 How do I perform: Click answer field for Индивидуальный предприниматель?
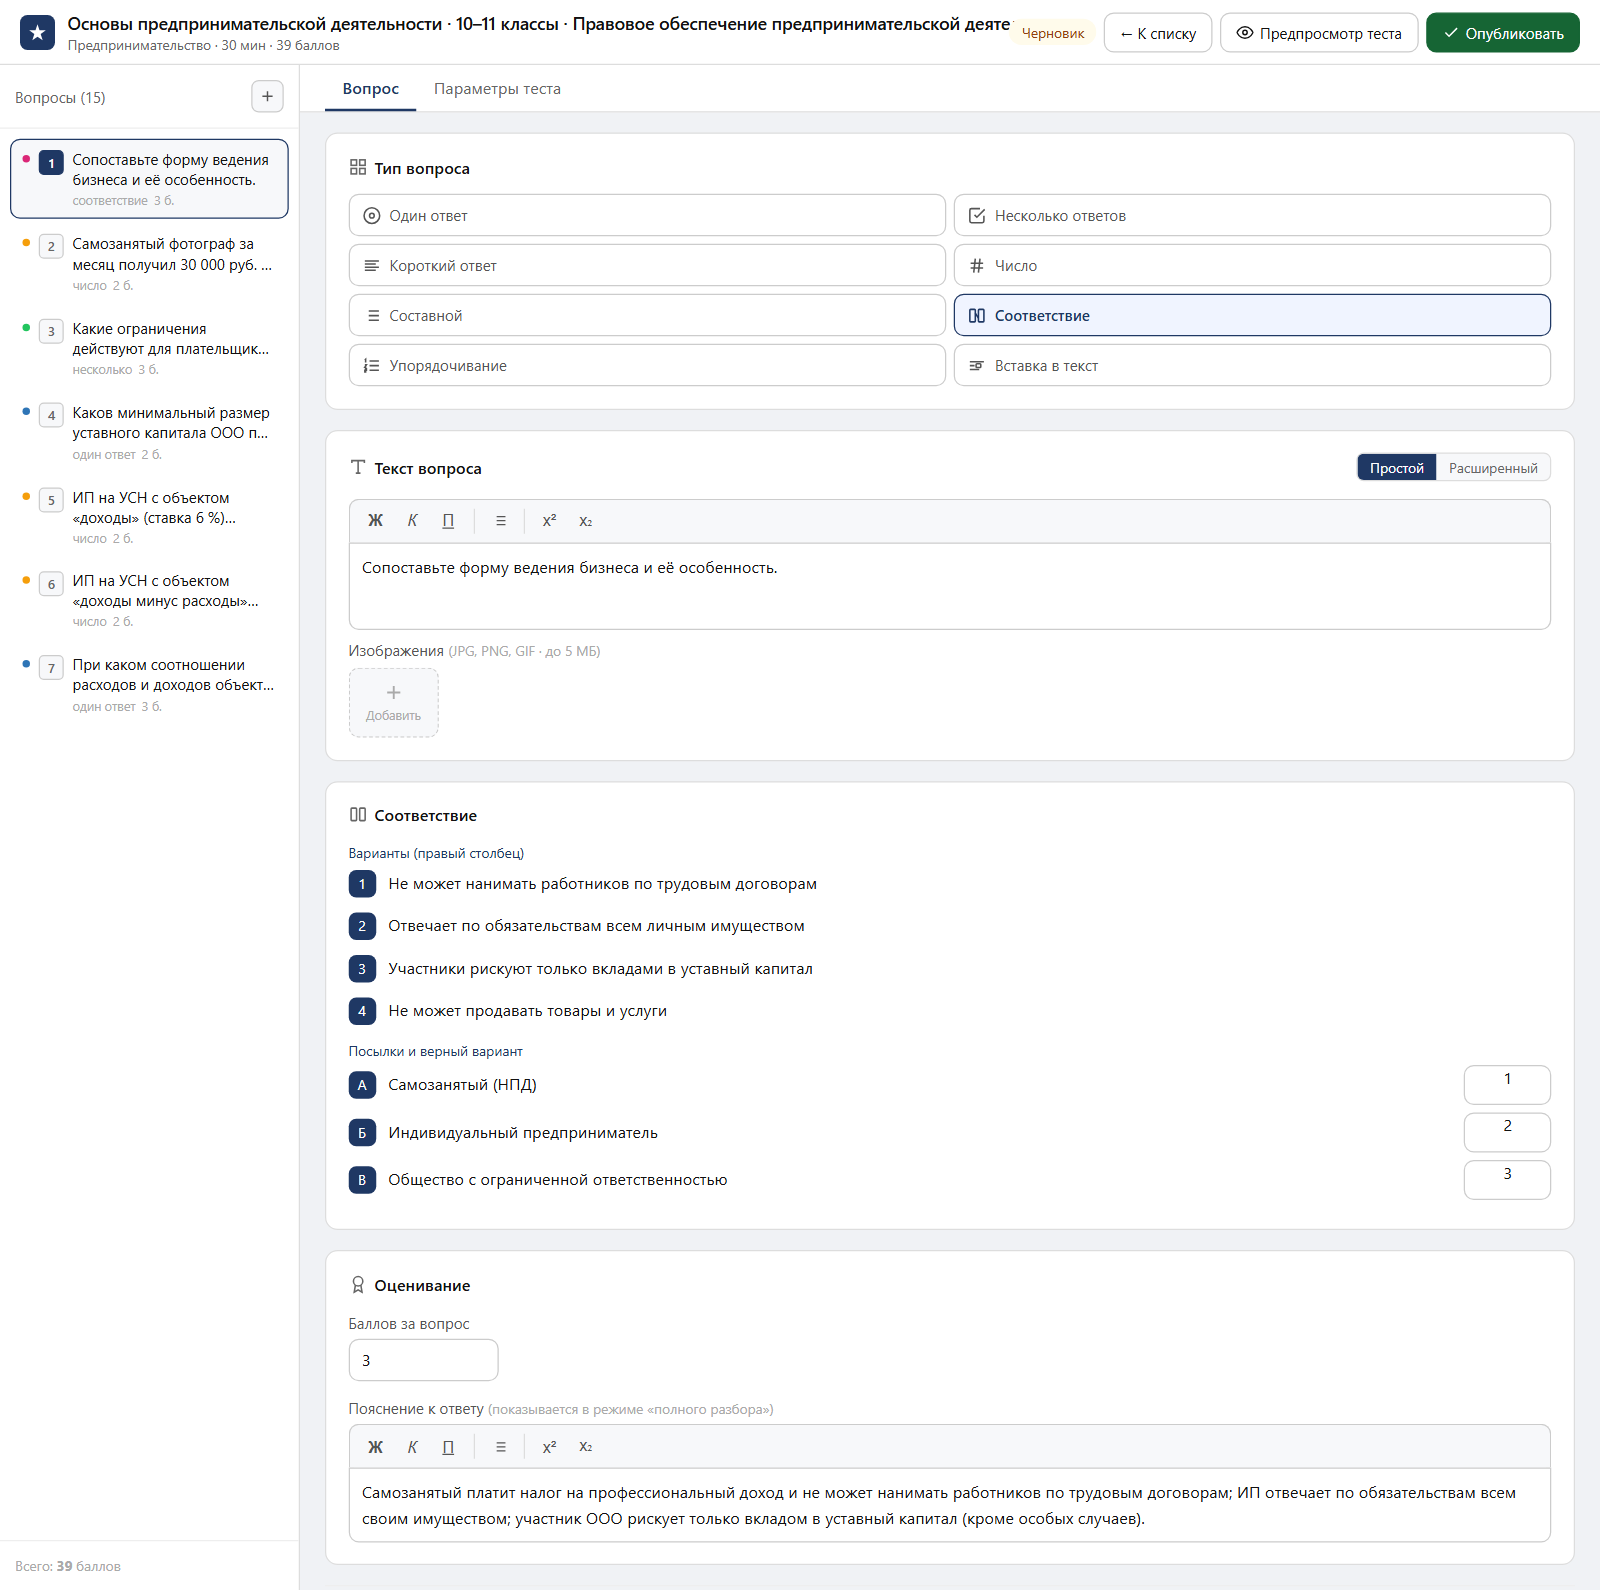tap(1507, 1132)
